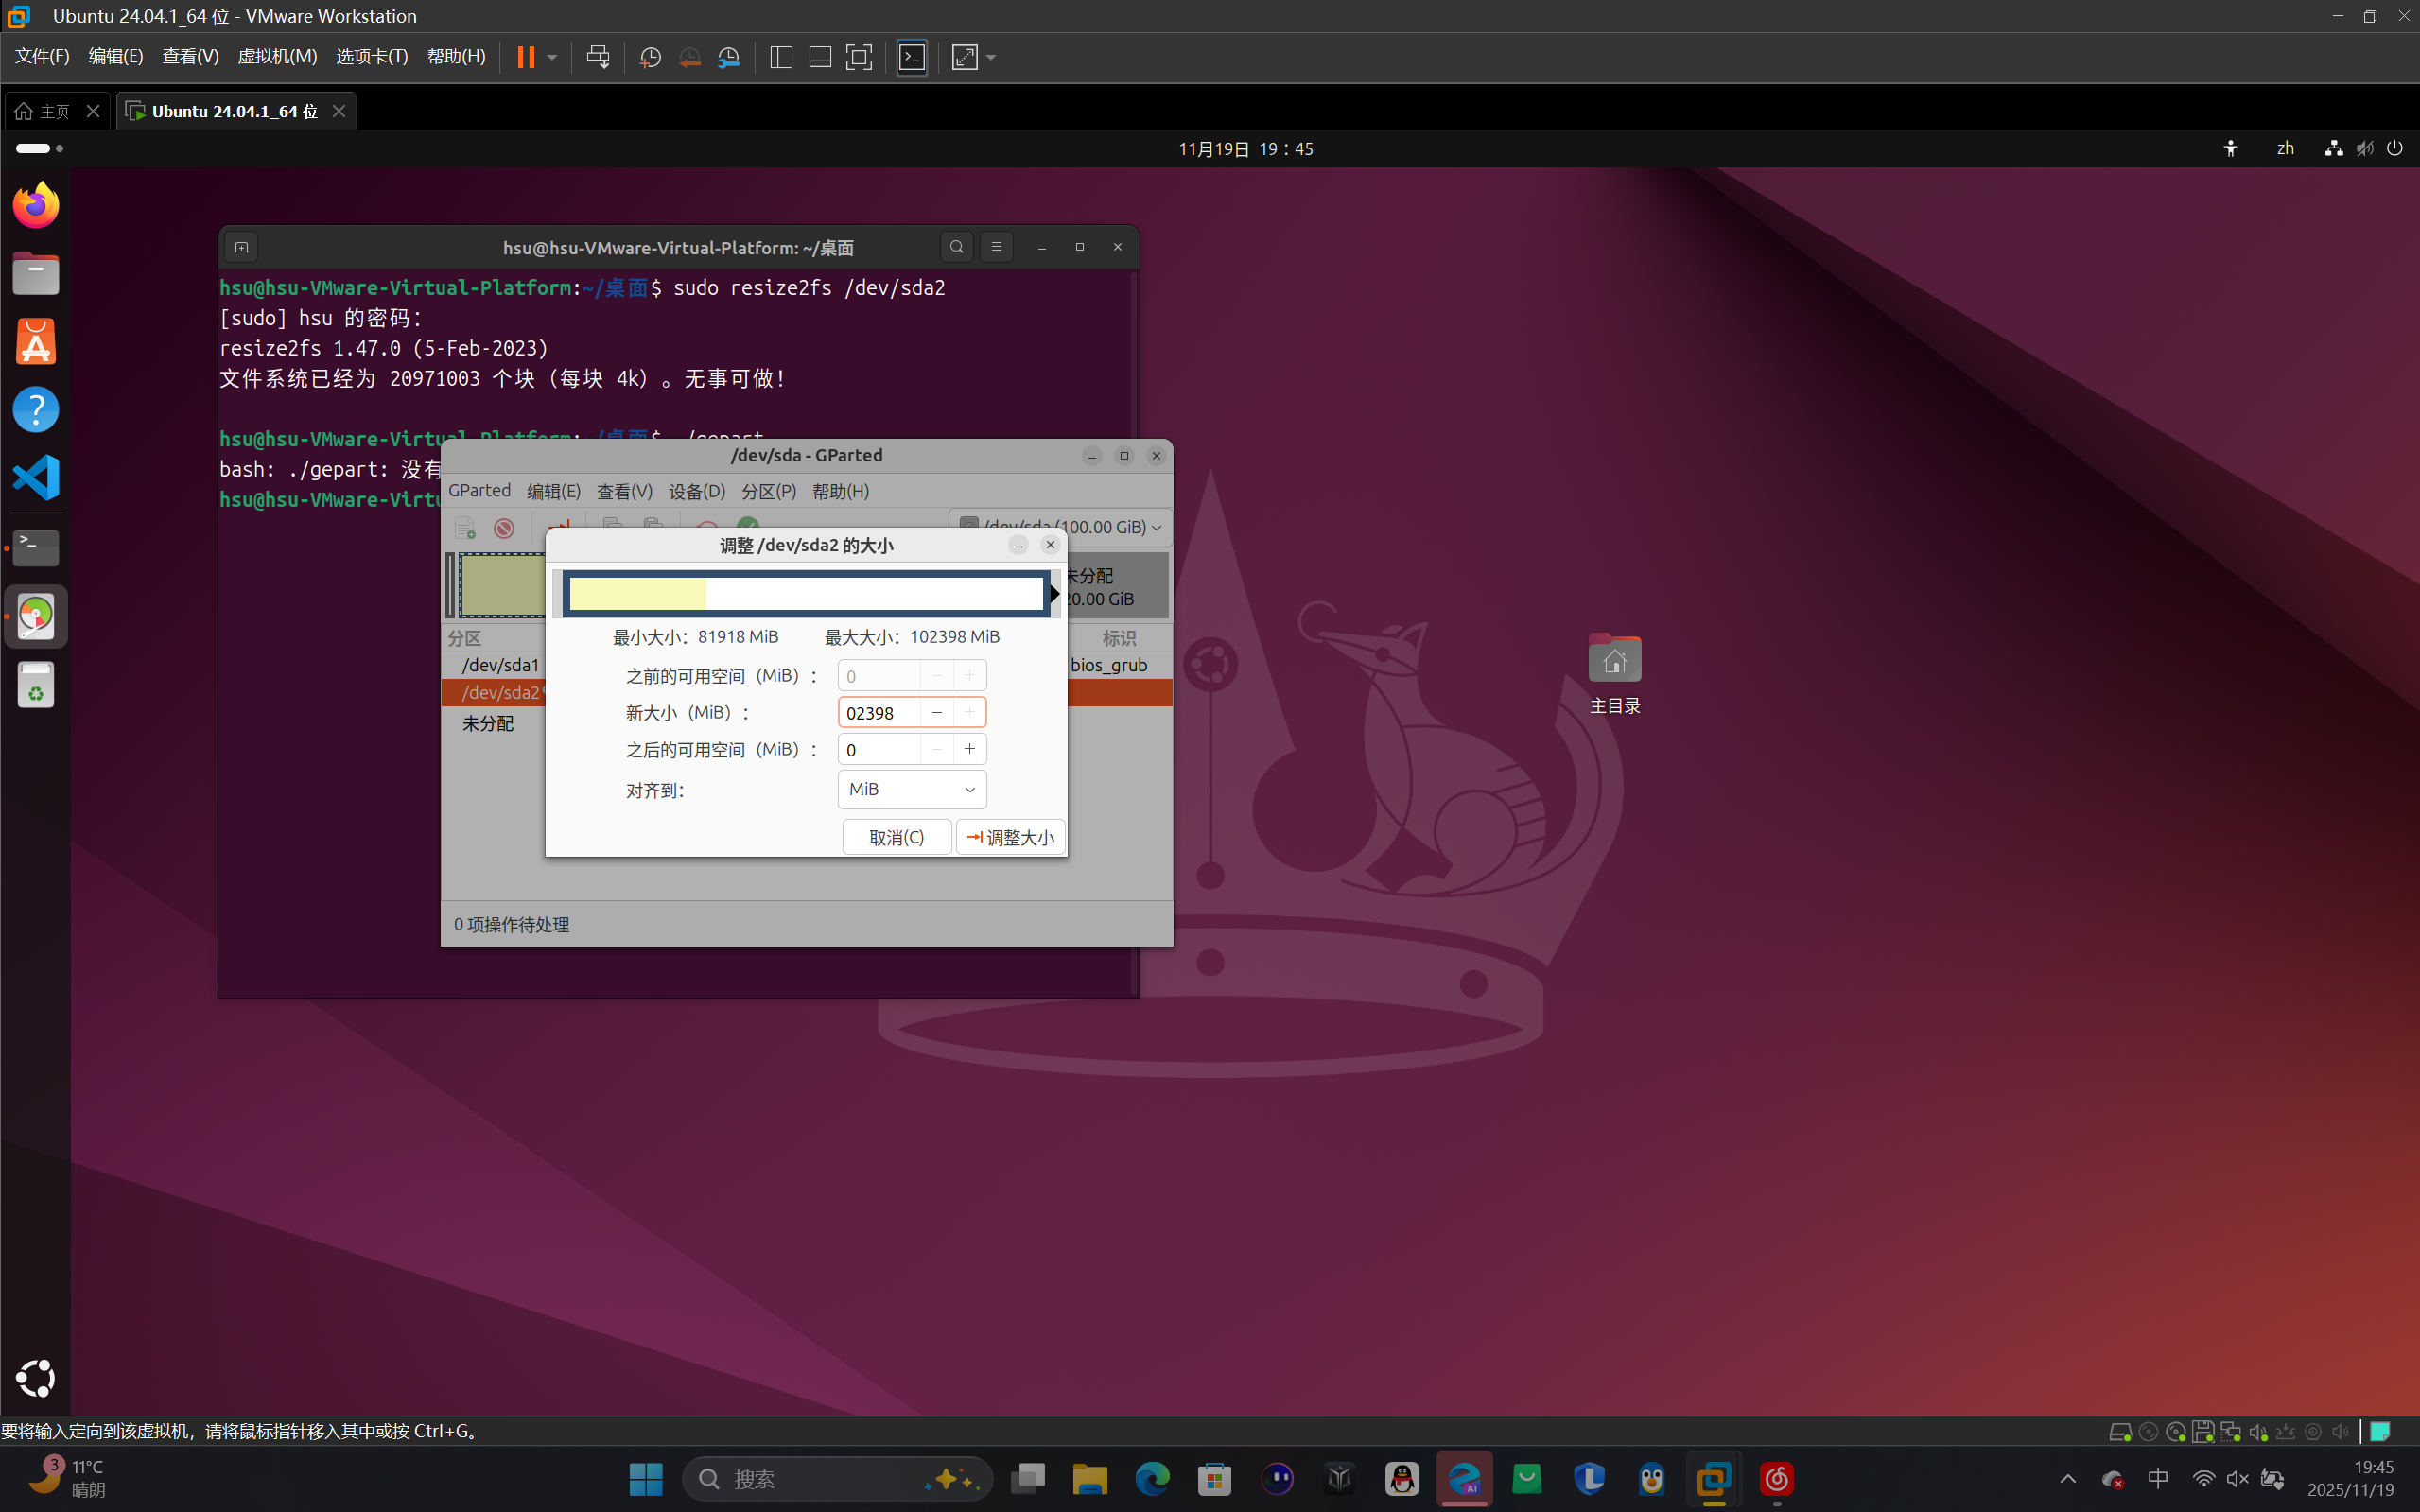Viewport: 2420px width, 1512px height.
Task: Click the right resize handle arrow of partition bar
Action: point(1054,594)
